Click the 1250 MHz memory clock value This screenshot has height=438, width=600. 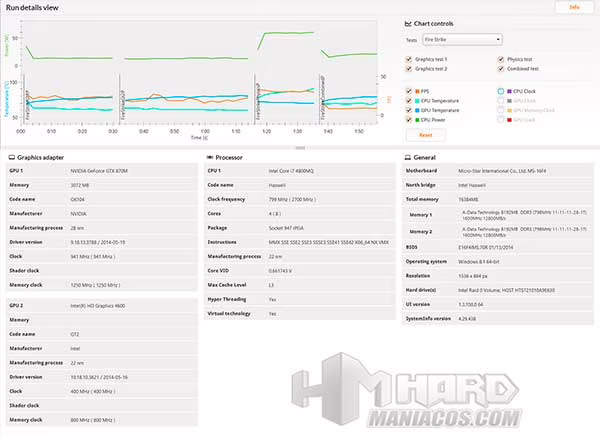[95, 285]
